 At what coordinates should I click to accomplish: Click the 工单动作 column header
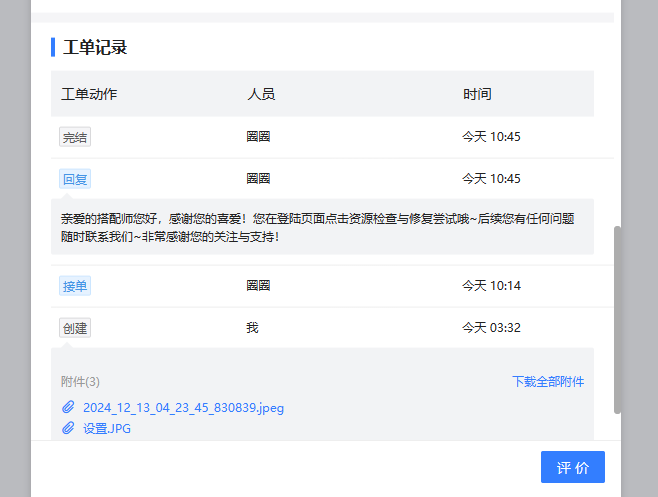click(x=89, y=94)
